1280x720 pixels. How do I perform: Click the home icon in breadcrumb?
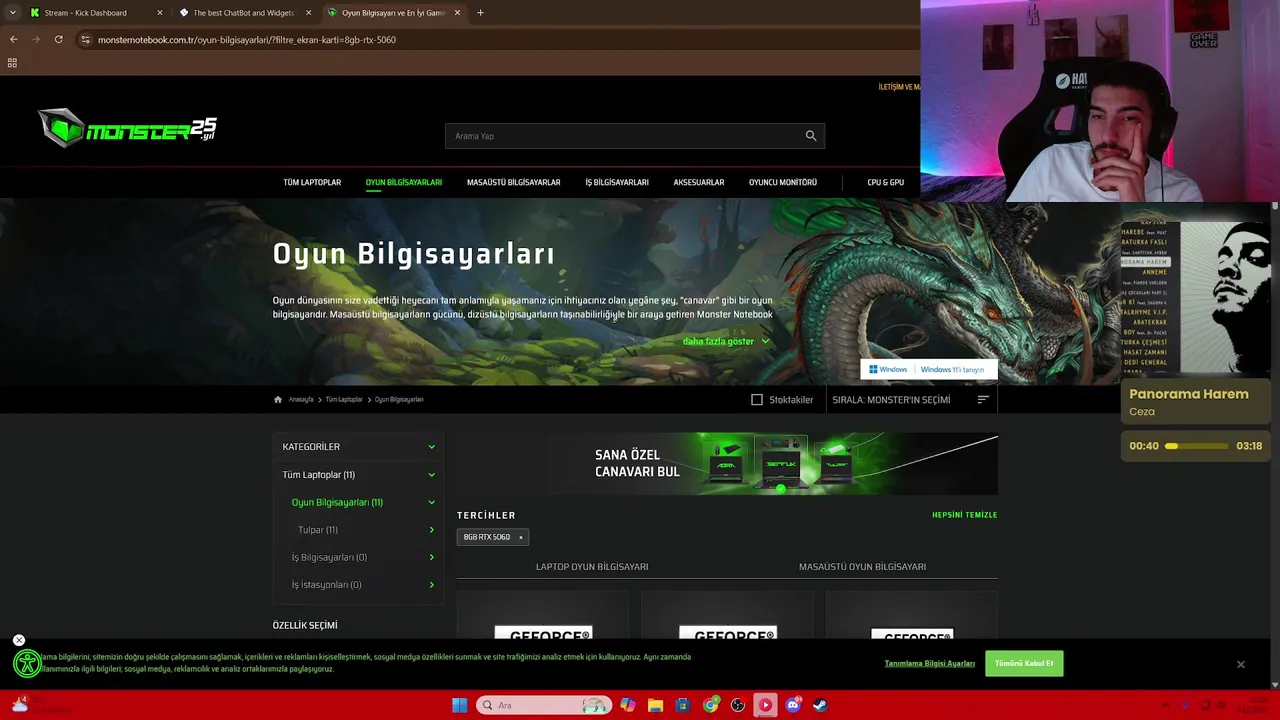278,399
